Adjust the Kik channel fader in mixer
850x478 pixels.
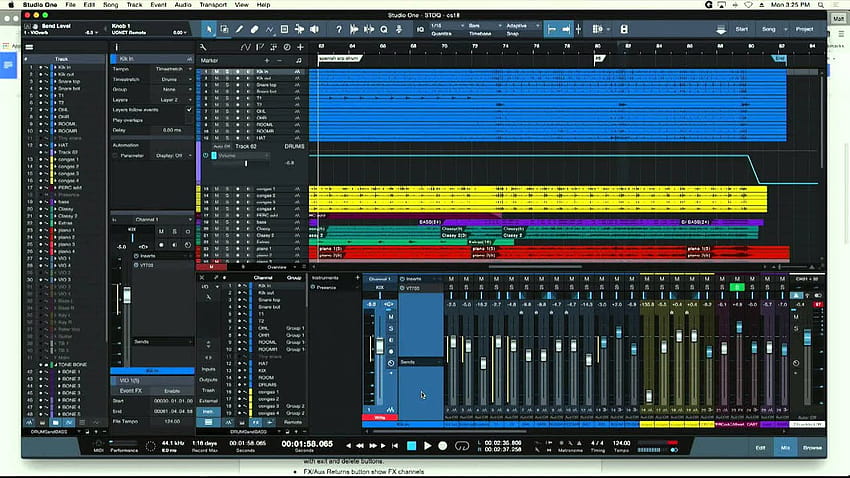(x=379, y=346)
